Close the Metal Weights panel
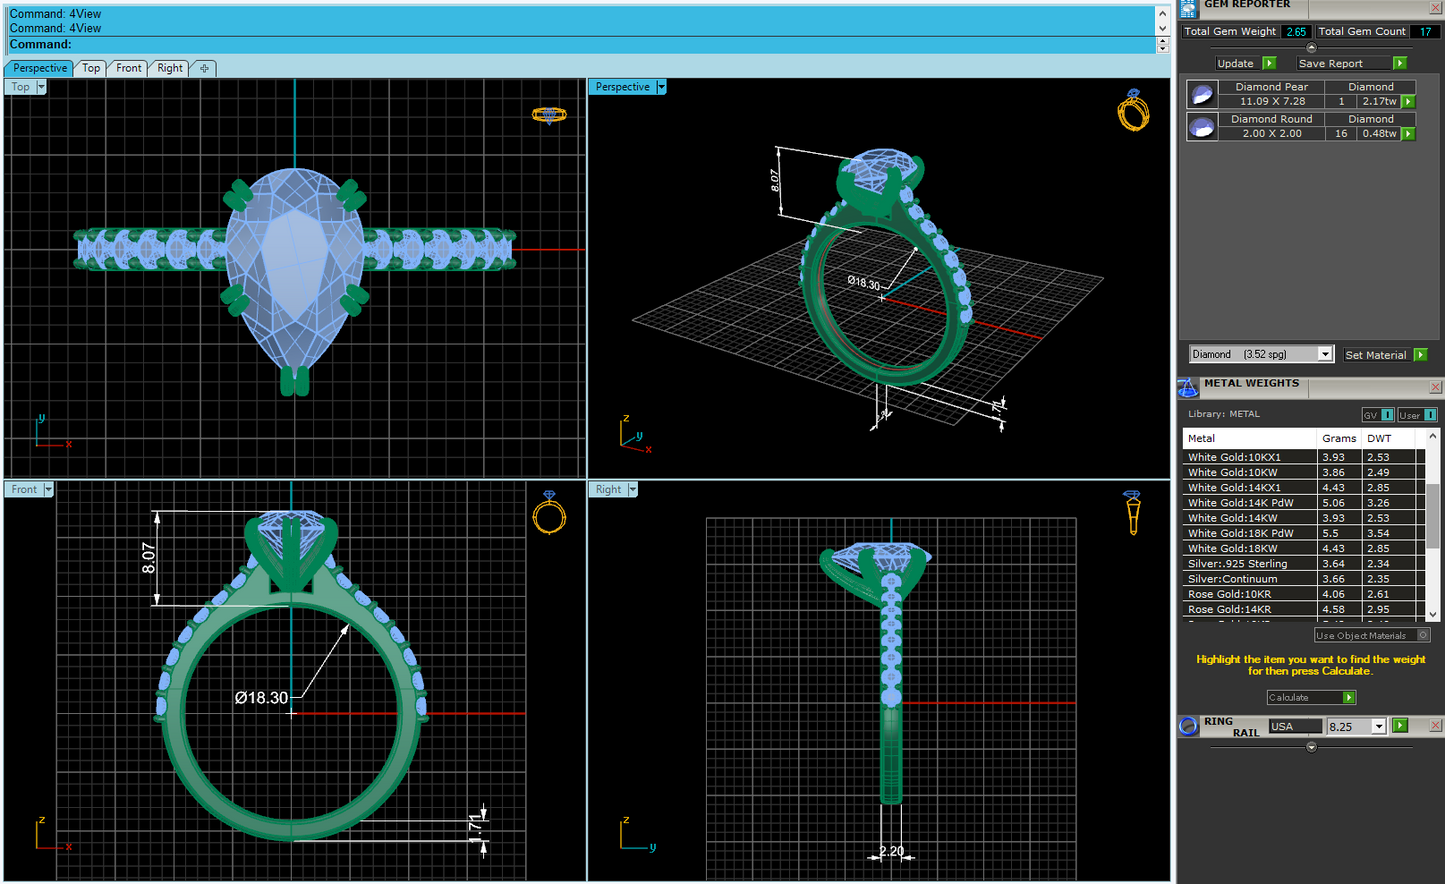 click(1435, 387)
